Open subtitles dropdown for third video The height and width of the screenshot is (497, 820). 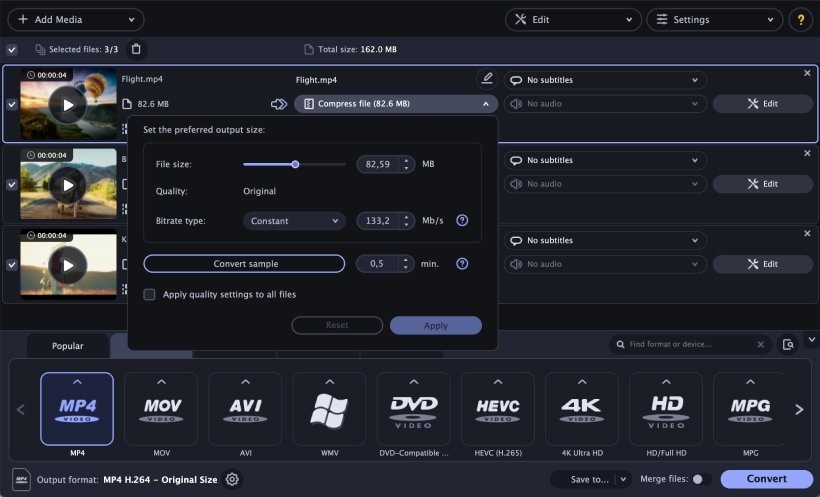pyautogui.click(x=605, y=240)
